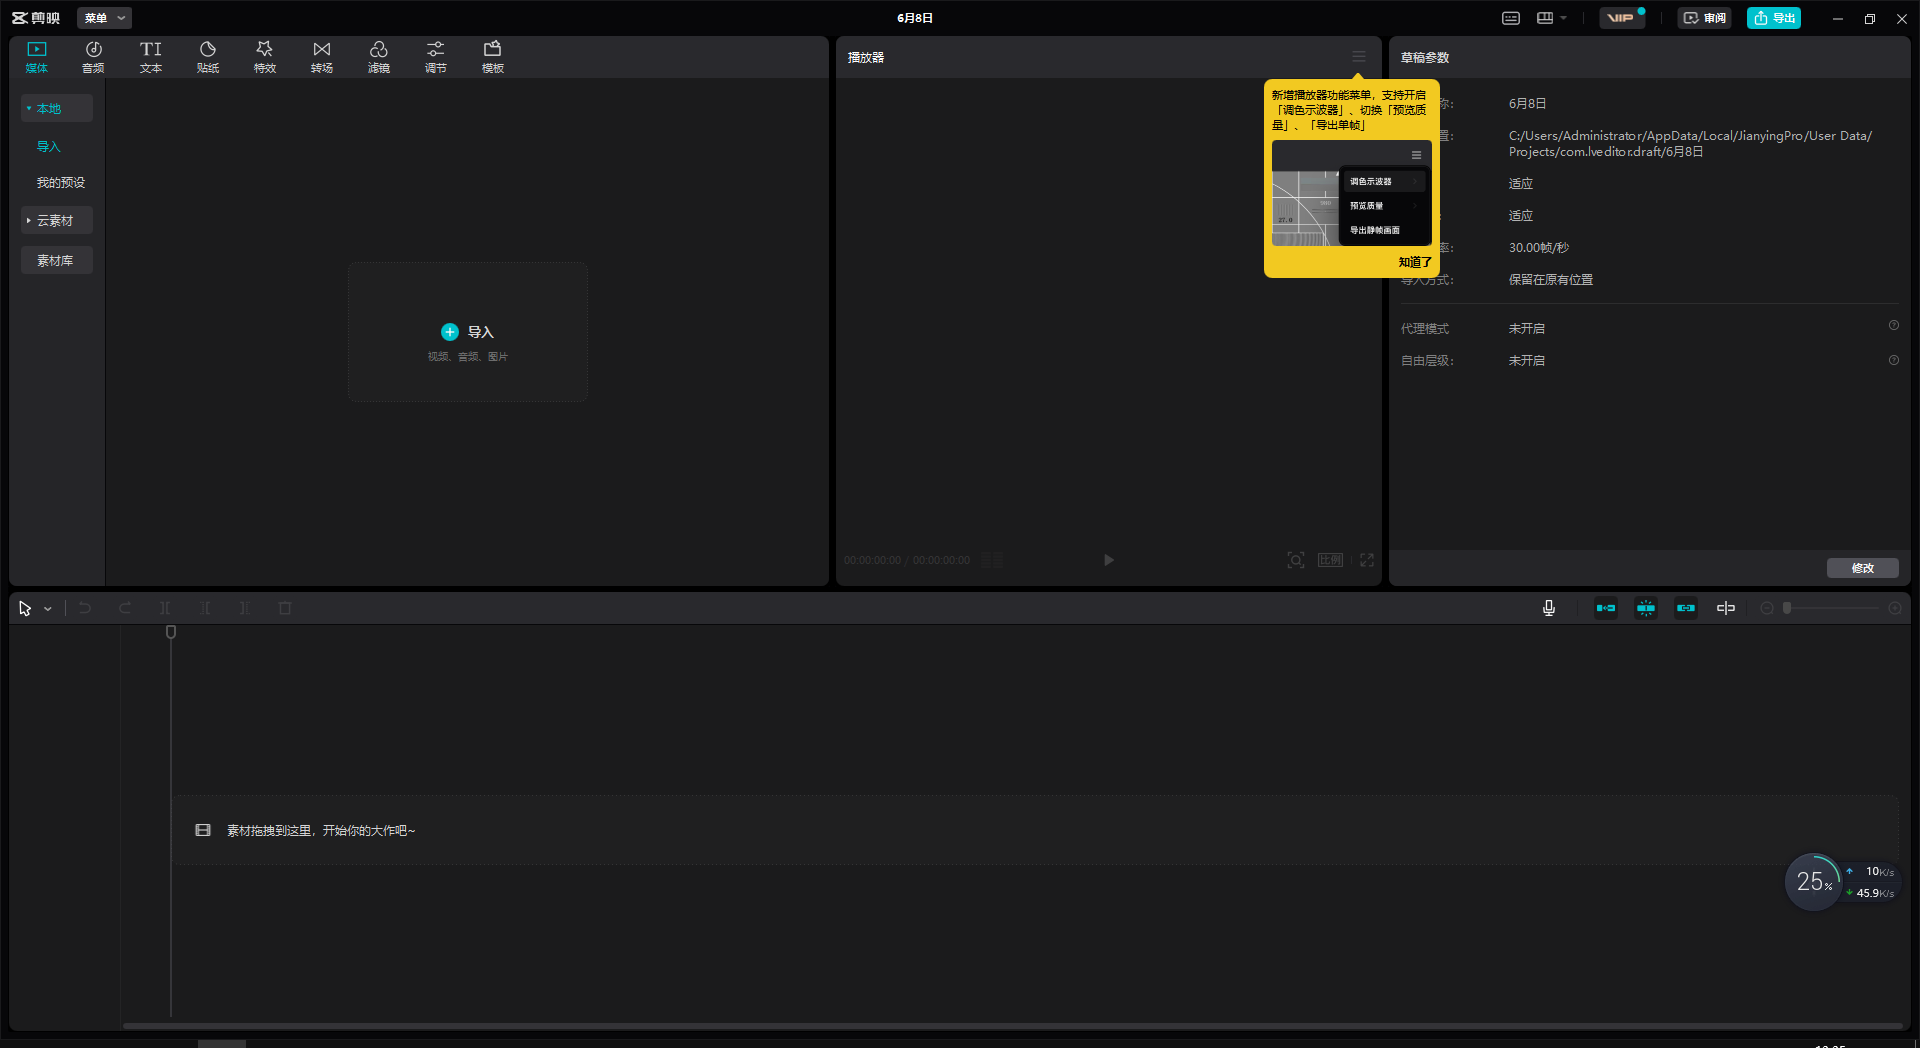
Task: Click help icon beside 自由层级
Action: tap(1894, 360)
